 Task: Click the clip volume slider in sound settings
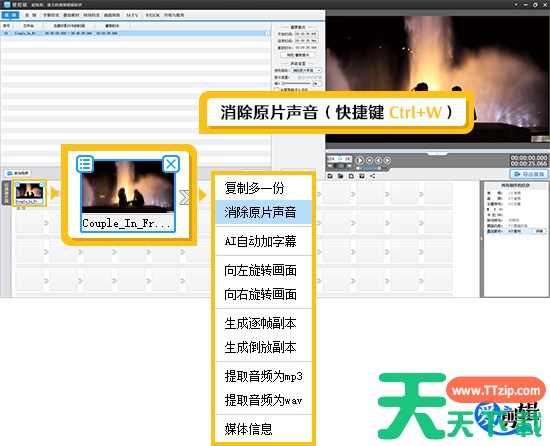(296, 83)
